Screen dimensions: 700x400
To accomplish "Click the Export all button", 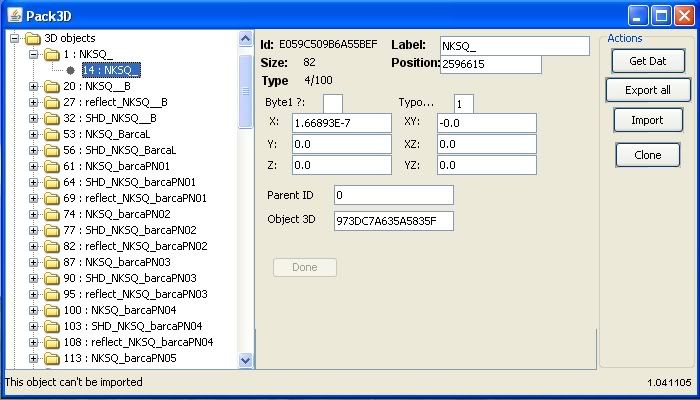I will click(x=648, y=90).
